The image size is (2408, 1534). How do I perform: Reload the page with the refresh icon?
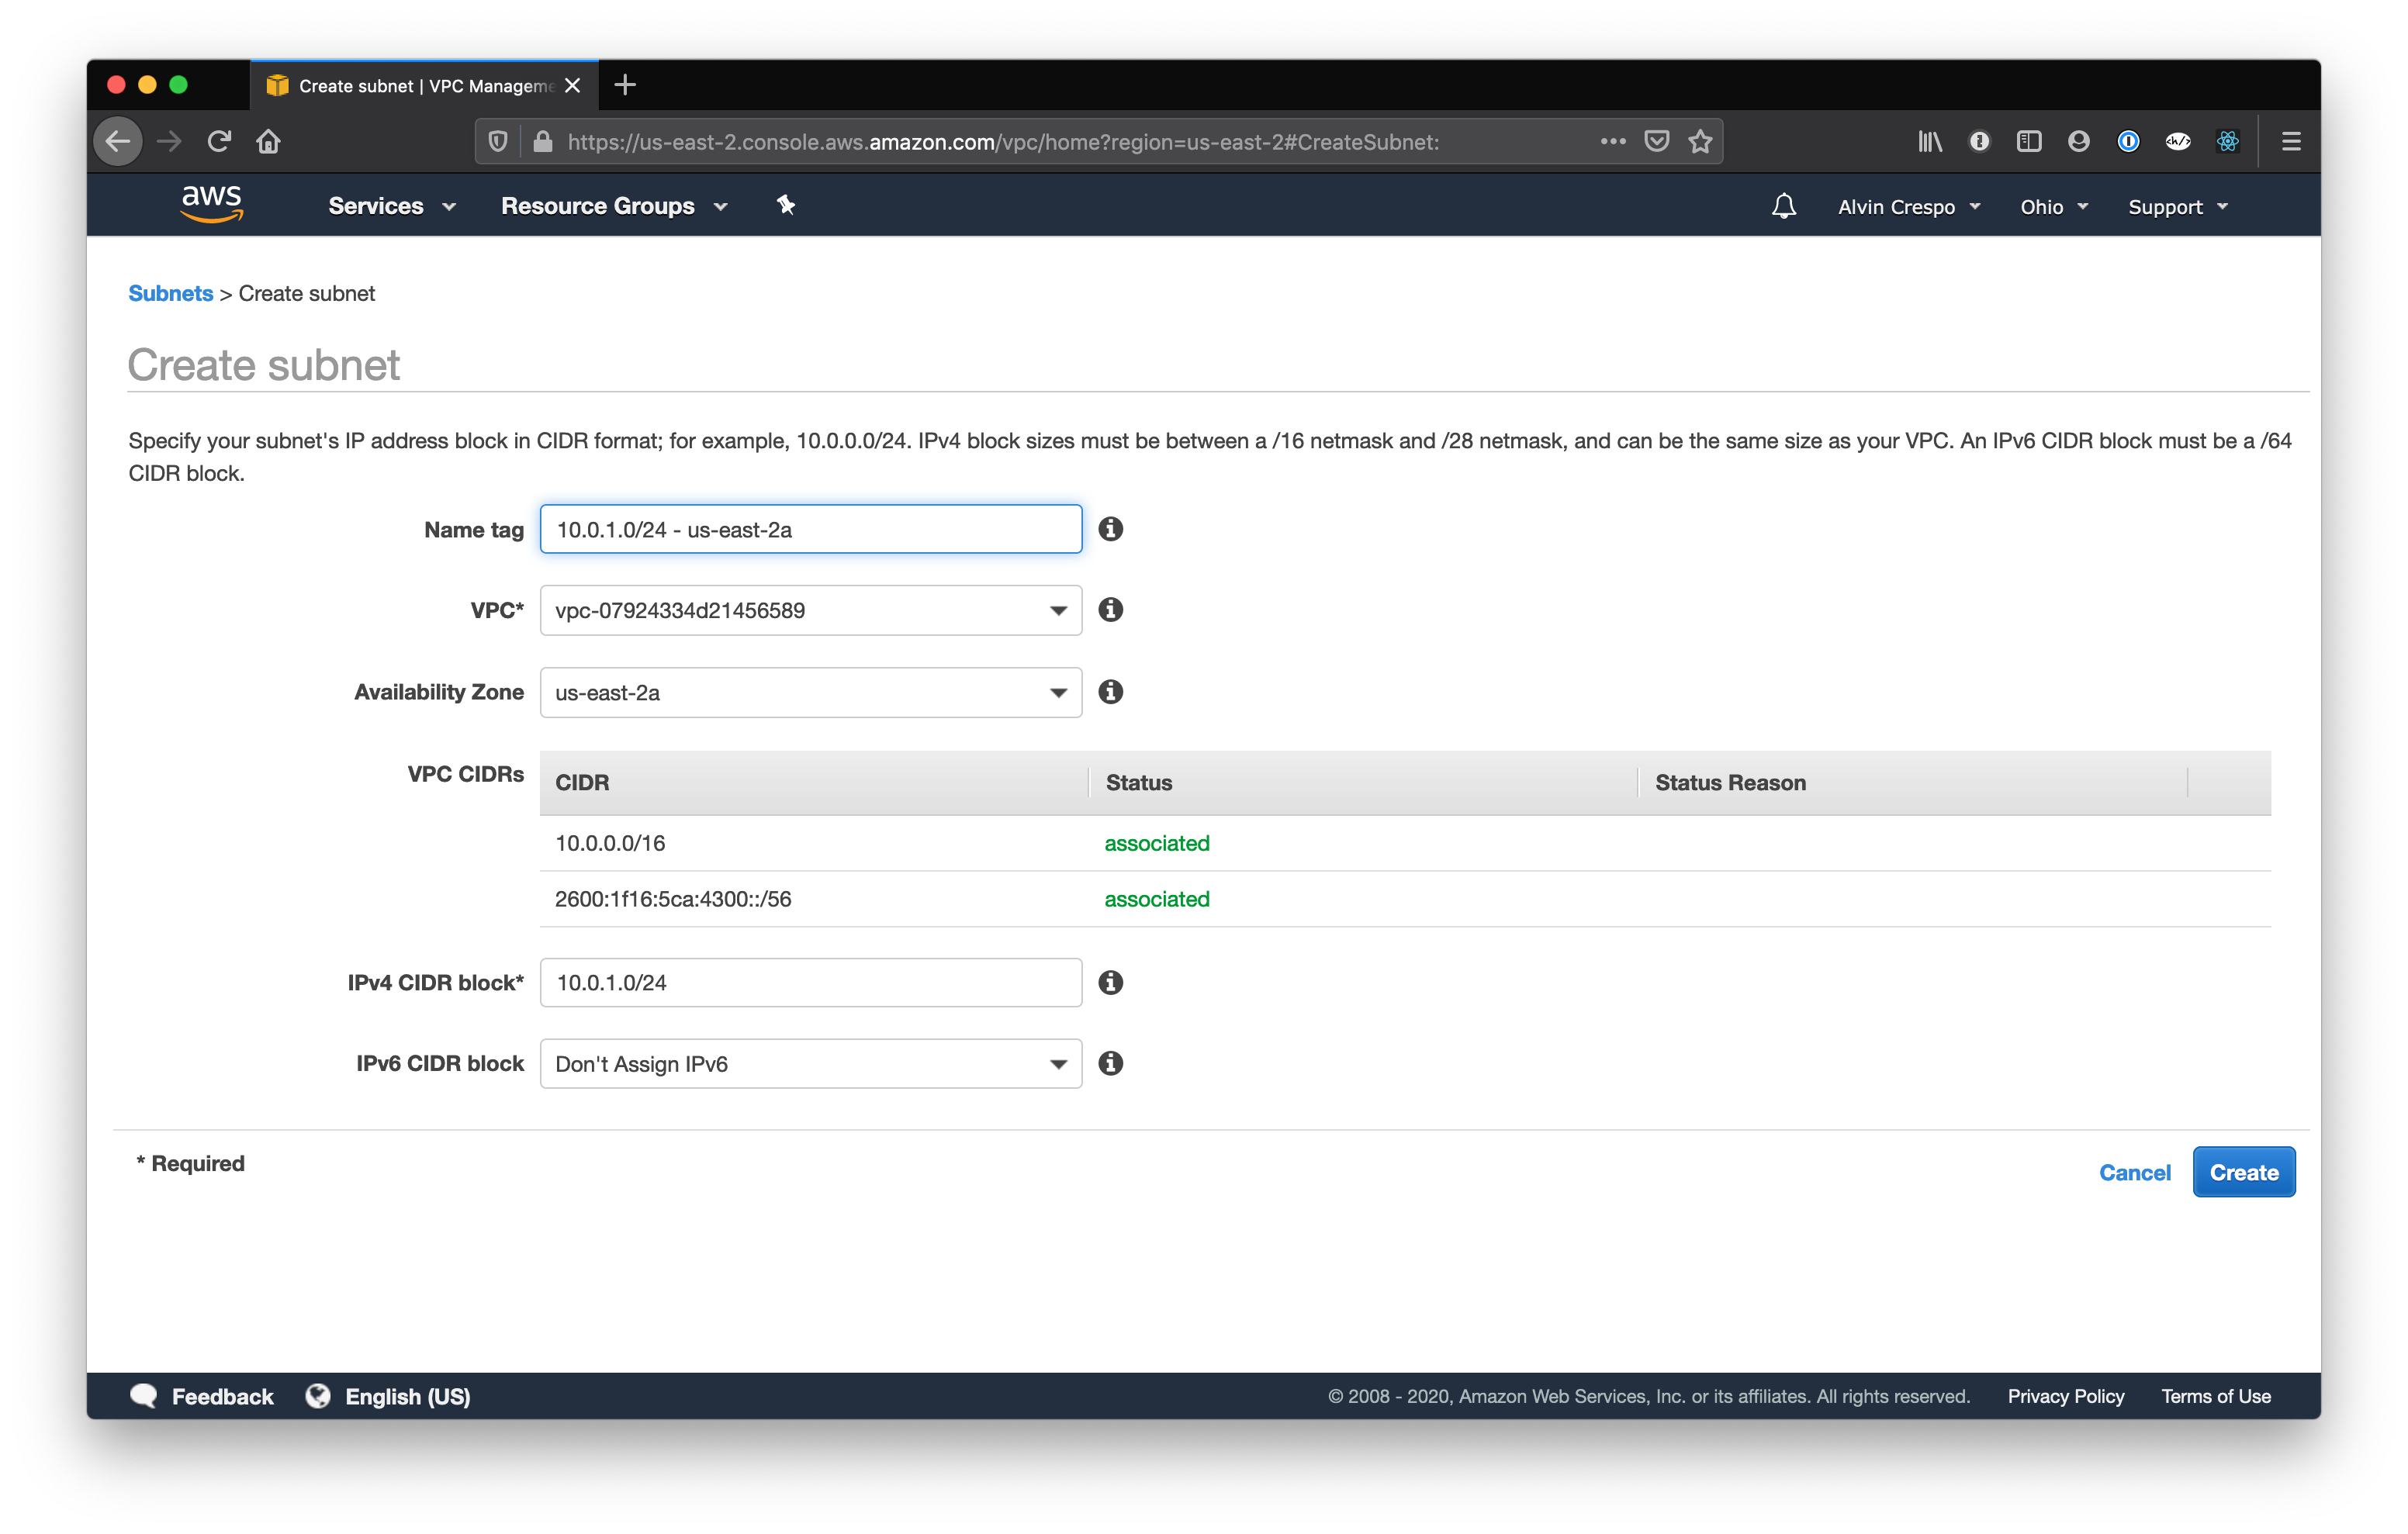(219, 141)
